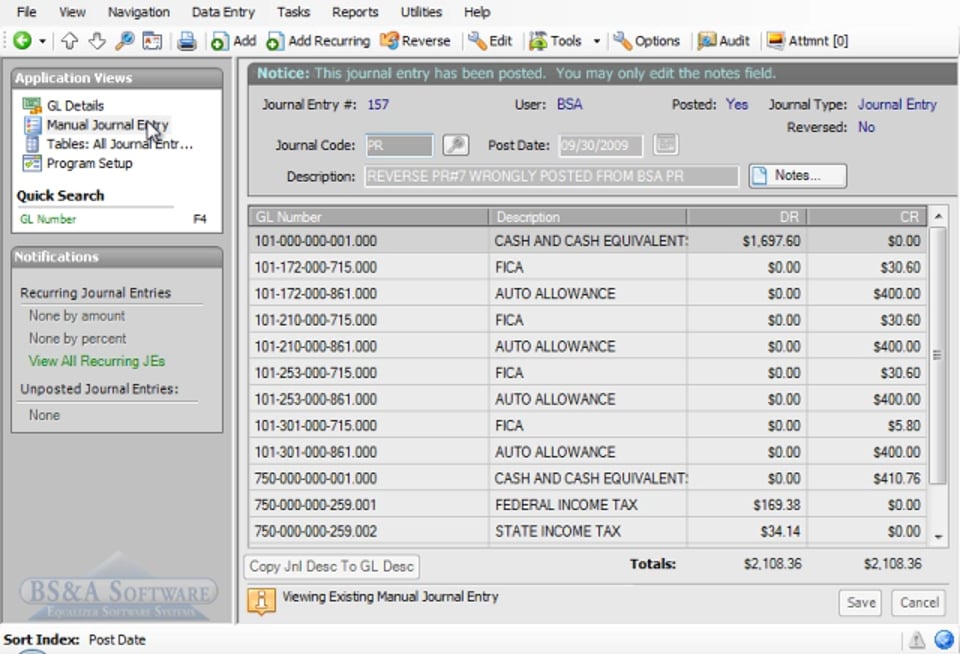
Task: Click the warning triangle status icon
Action: [917, 640]
